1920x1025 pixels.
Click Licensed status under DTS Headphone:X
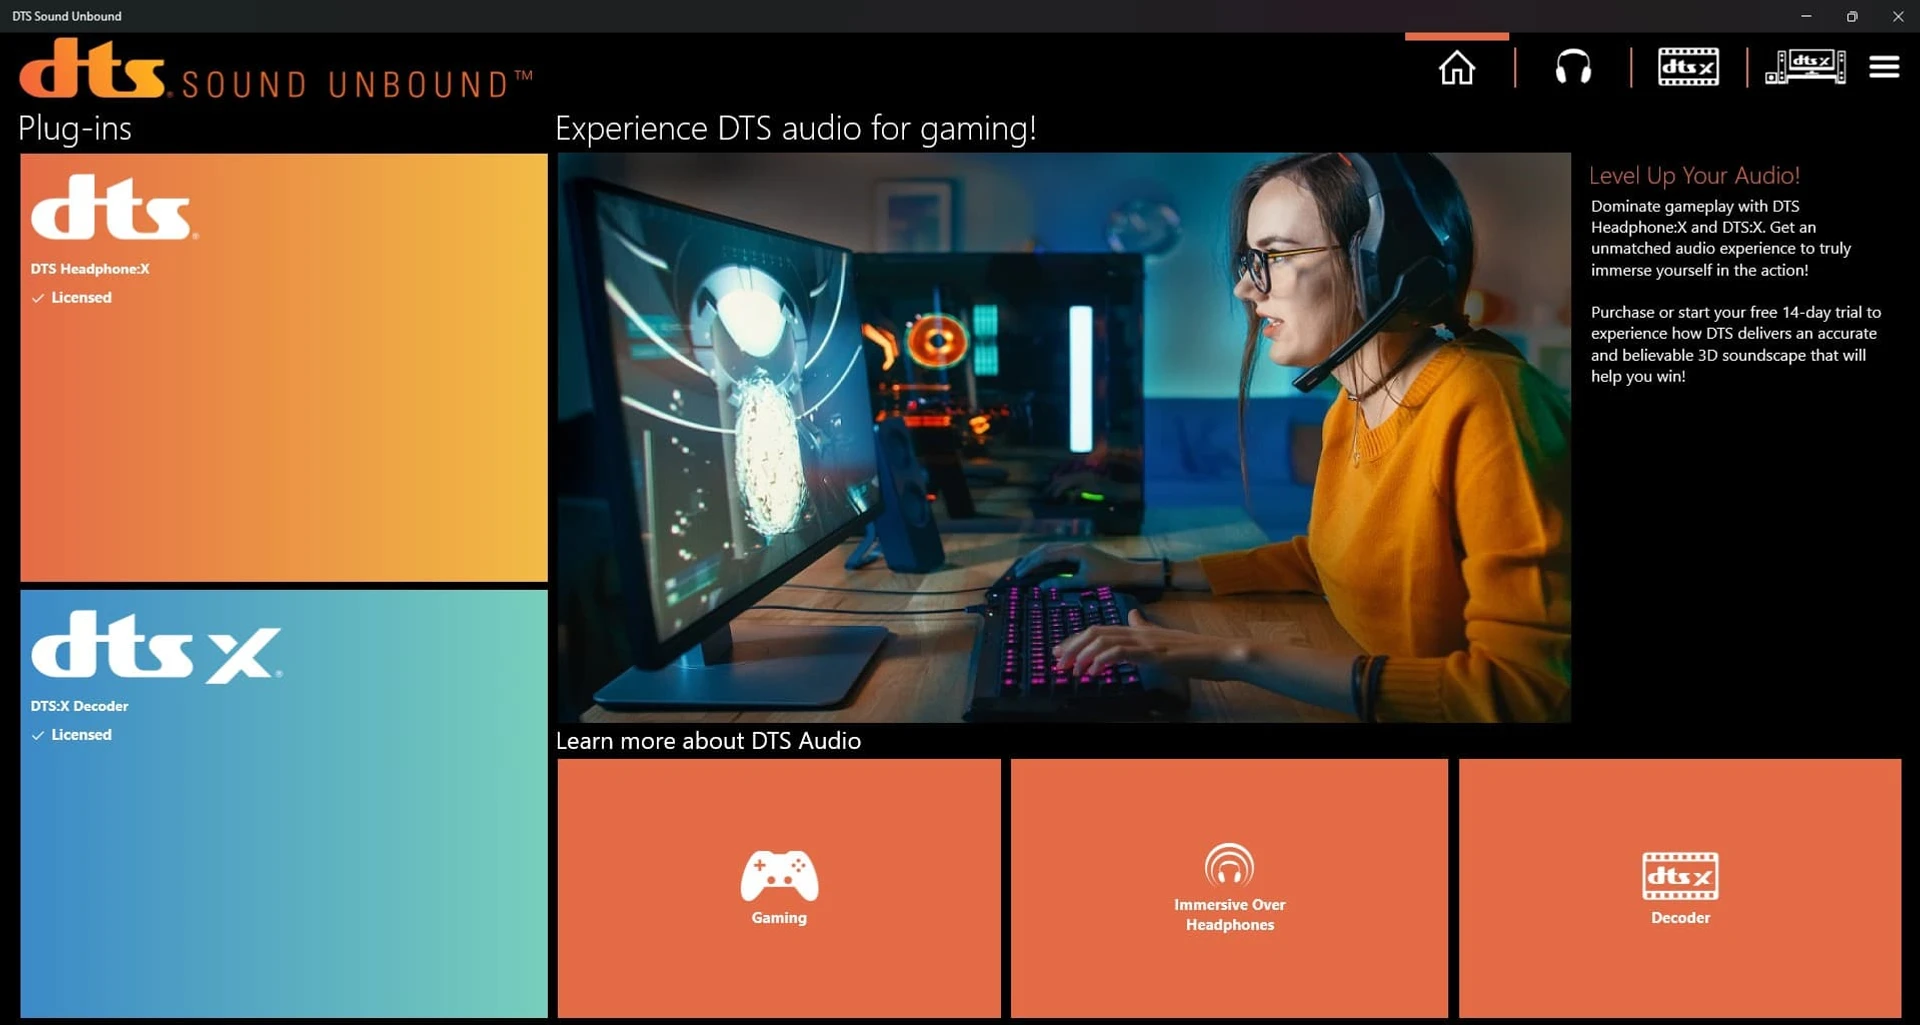click(72, 297)
